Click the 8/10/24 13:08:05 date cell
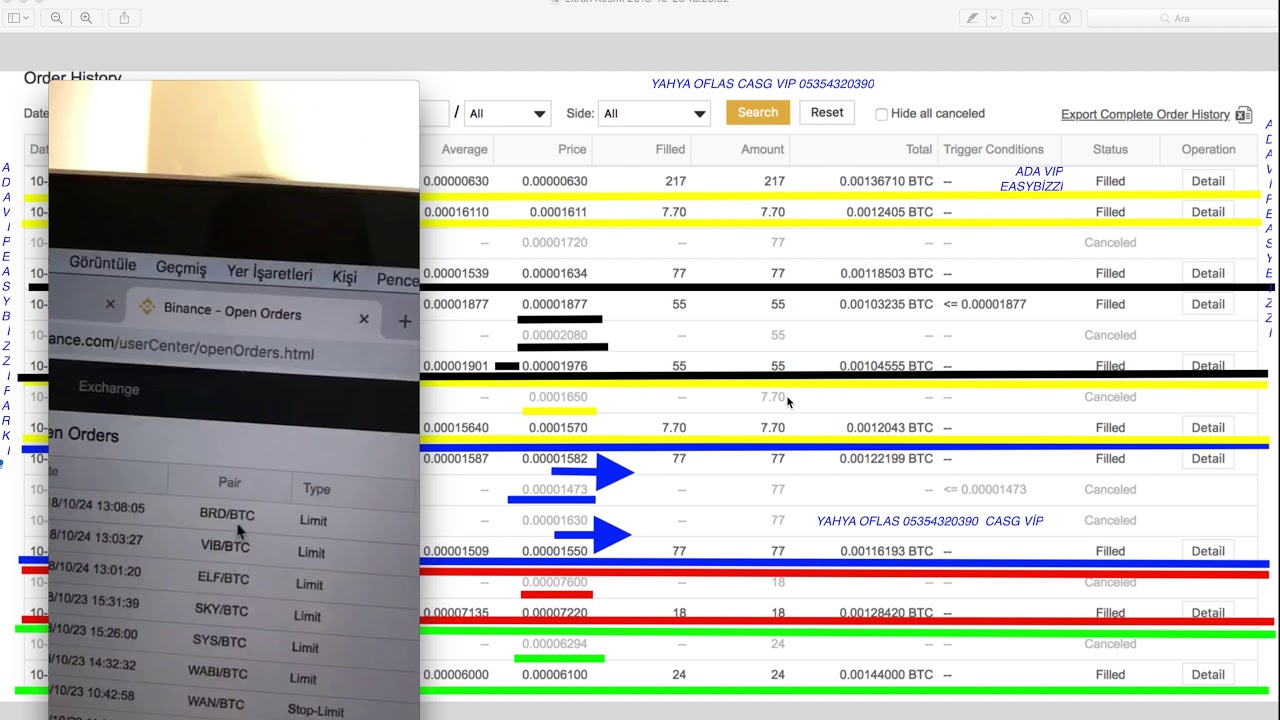The height and width of the screenshot is (720, 1280). click(97, 506)
